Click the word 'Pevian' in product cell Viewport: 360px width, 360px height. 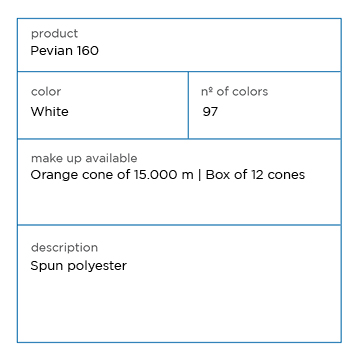click(x=52, y=51)
